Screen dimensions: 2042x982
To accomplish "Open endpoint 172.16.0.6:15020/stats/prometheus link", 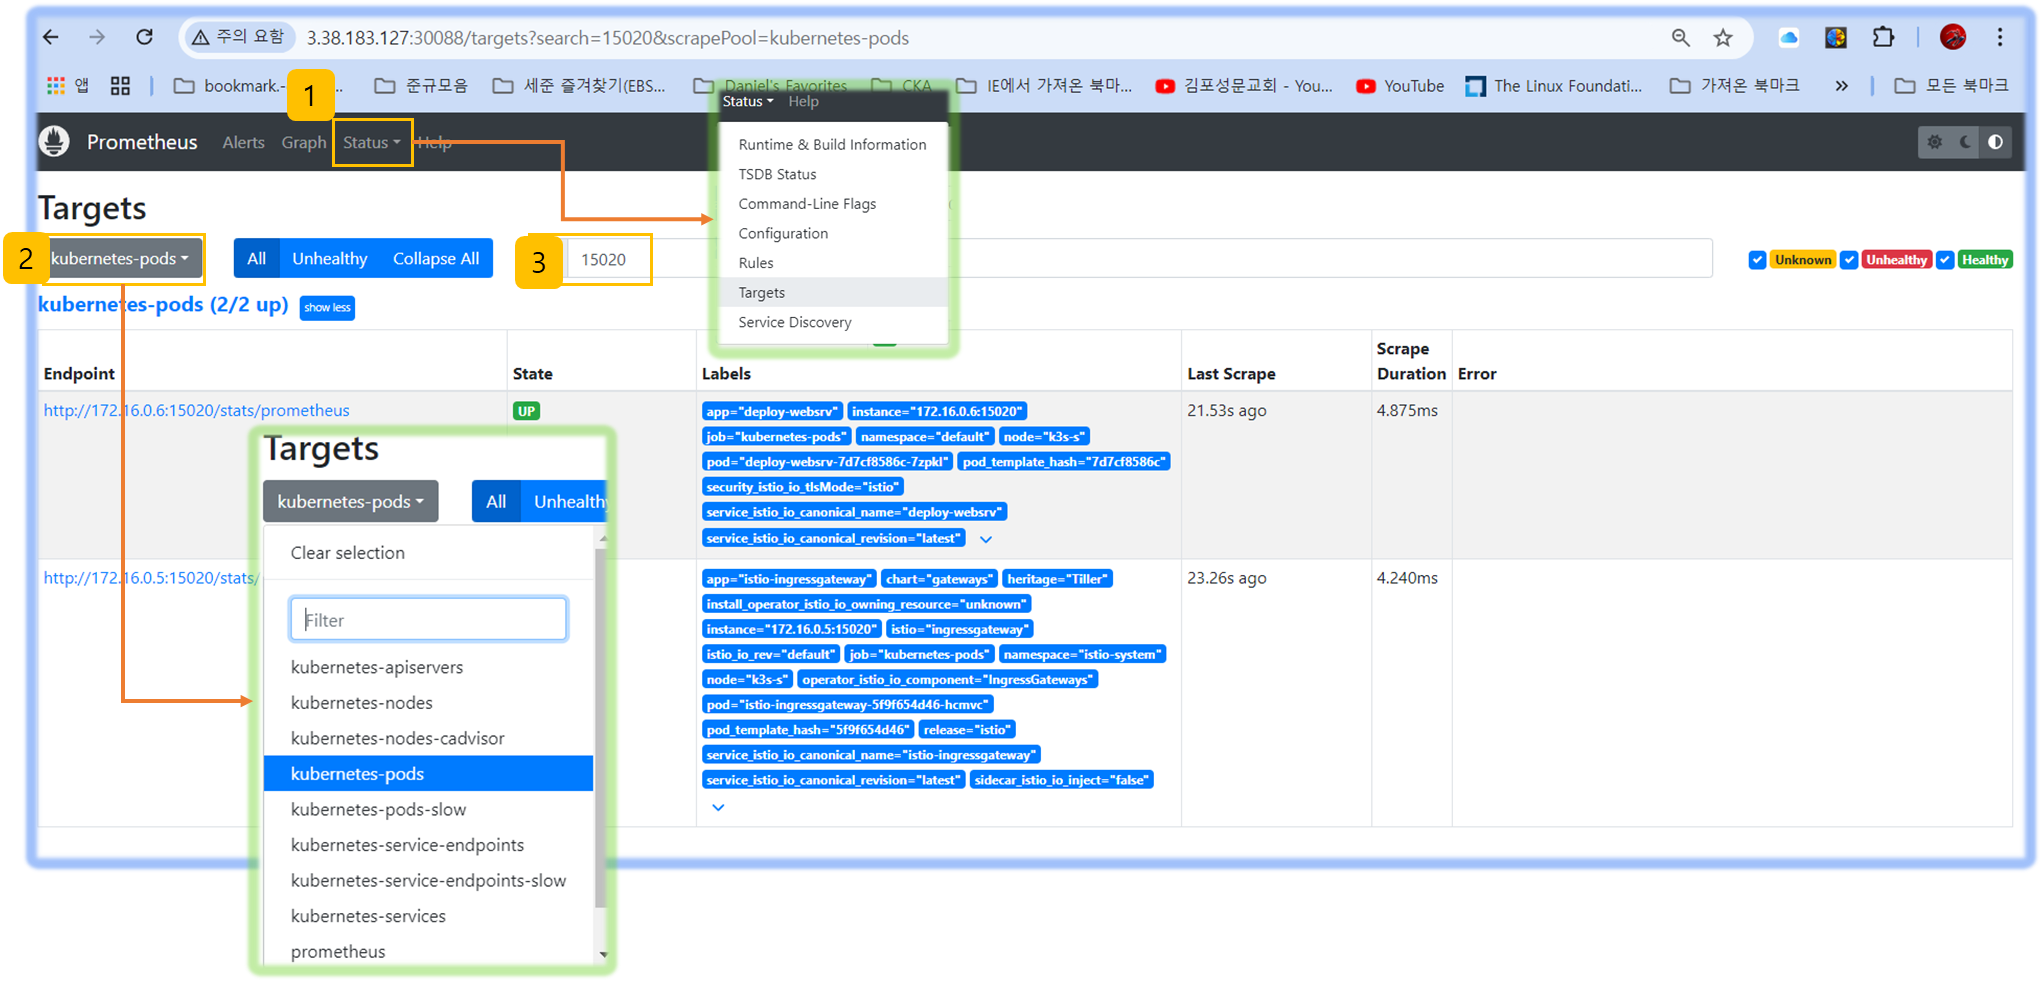I will [196, 410].
